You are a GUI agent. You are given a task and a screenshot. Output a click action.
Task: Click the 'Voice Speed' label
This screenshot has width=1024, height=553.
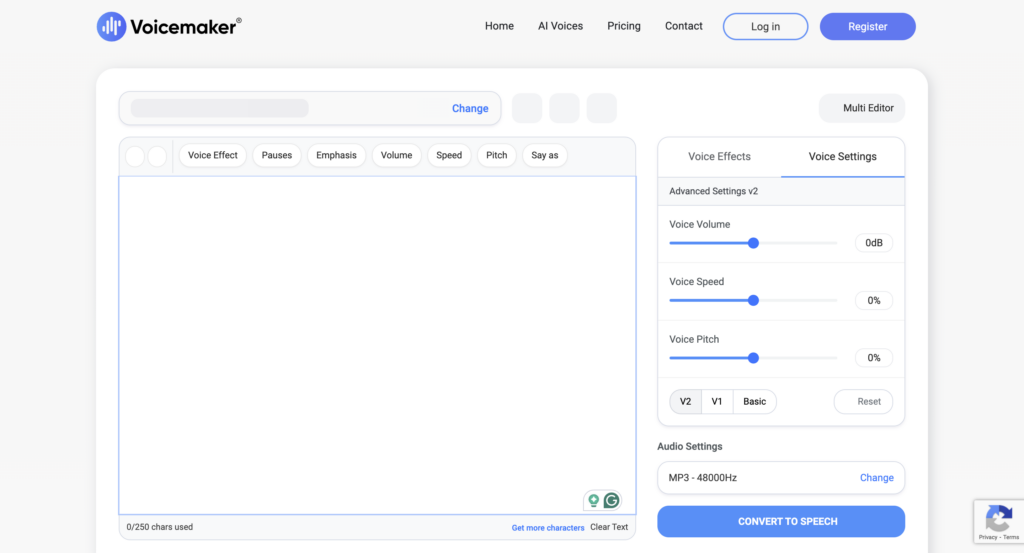[696, 282]
